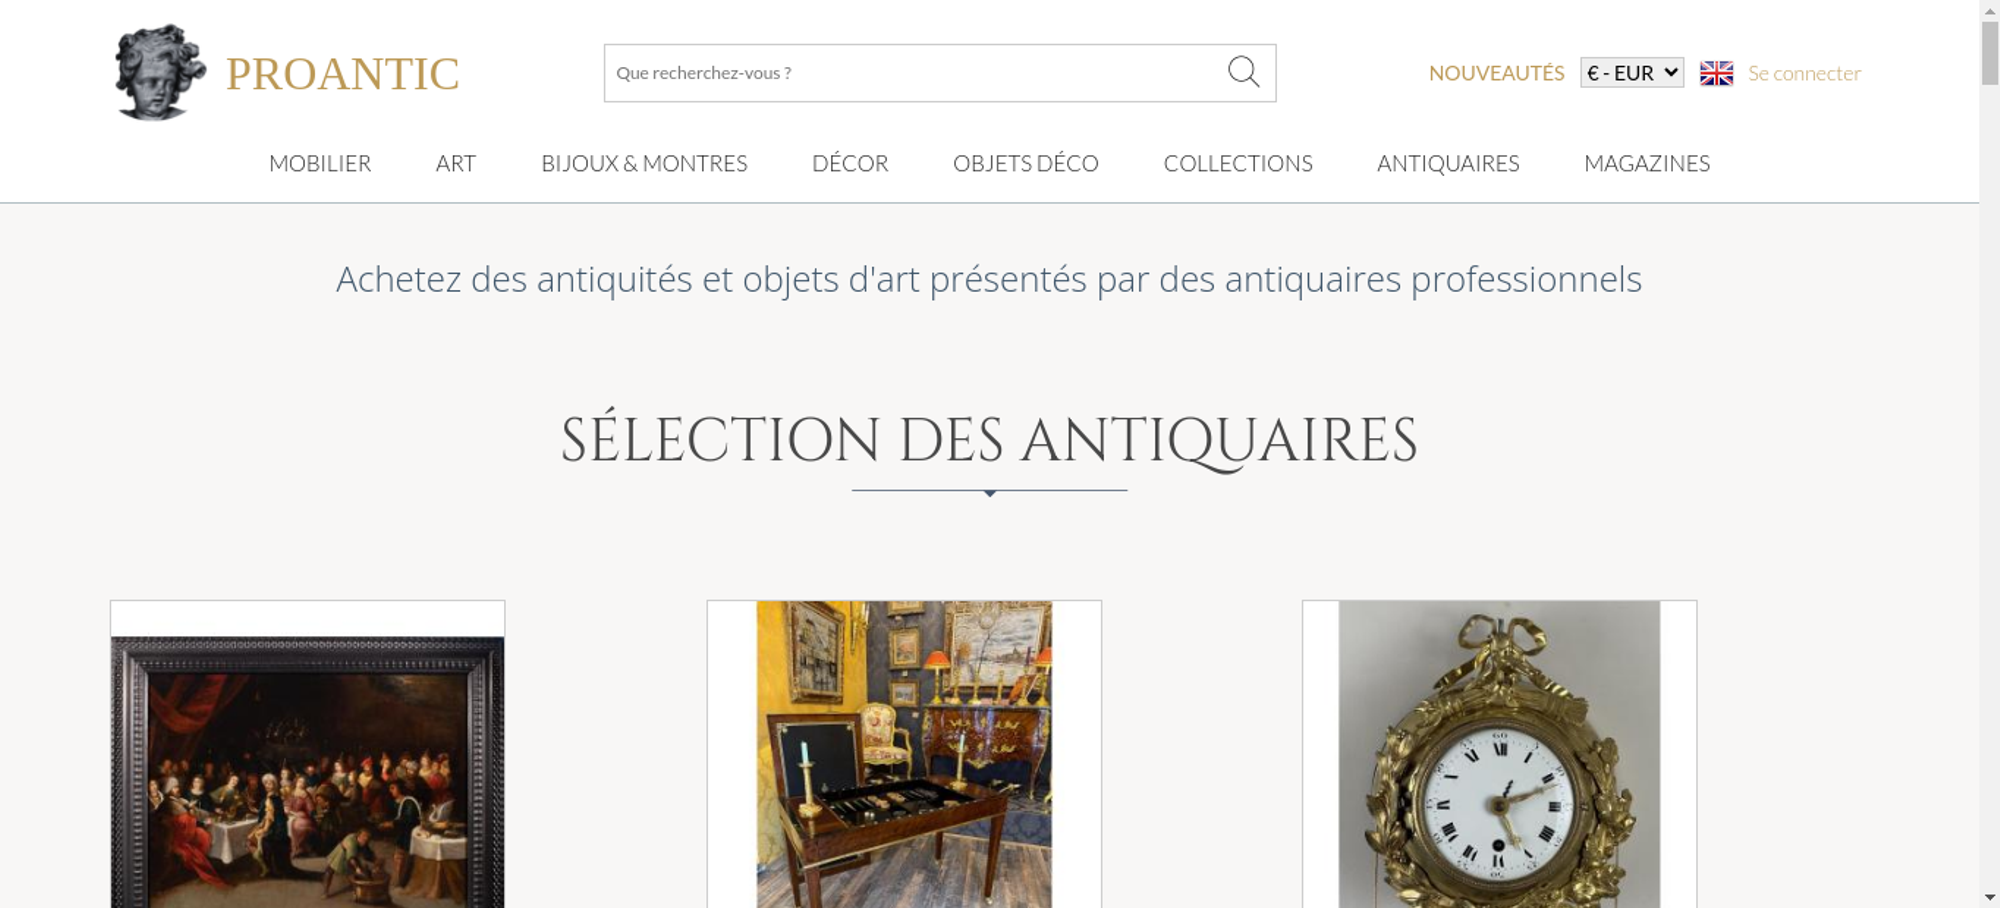Open Bijoux & Montres menu
Image resolution: width=2000 pixels, height=908 pixels.
coord(644,163)
